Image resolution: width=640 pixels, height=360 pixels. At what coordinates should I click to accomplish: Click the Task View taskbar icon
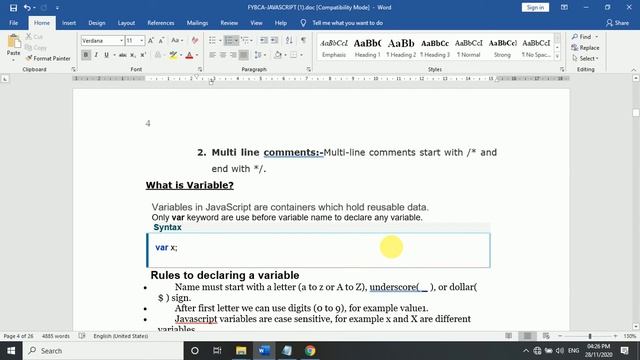click(x=217, y=351)
